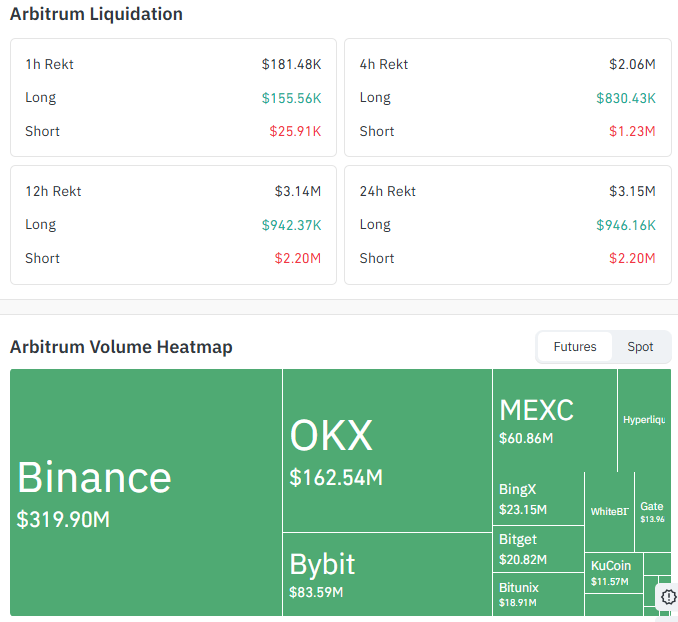Click the Arbitrum Liquidation heading
The image size is (678, 622).
point(96,14)
